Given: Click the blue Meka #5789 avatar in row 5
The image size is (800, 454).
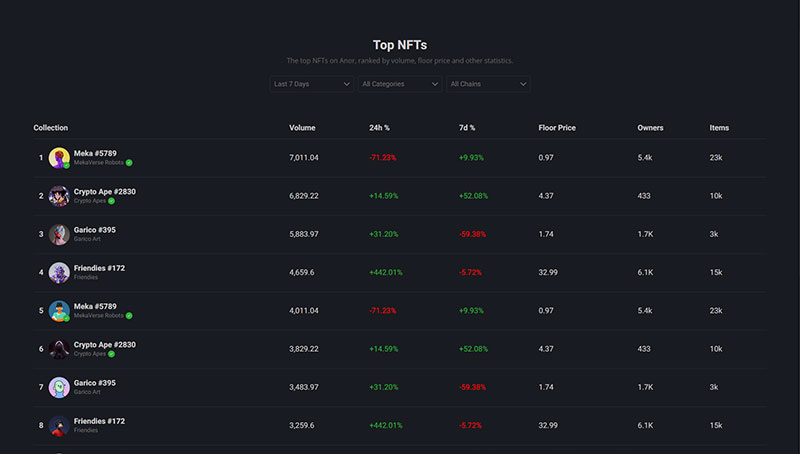Looking at the screenshot, I should pyautogui.click(x=59, y=311).
